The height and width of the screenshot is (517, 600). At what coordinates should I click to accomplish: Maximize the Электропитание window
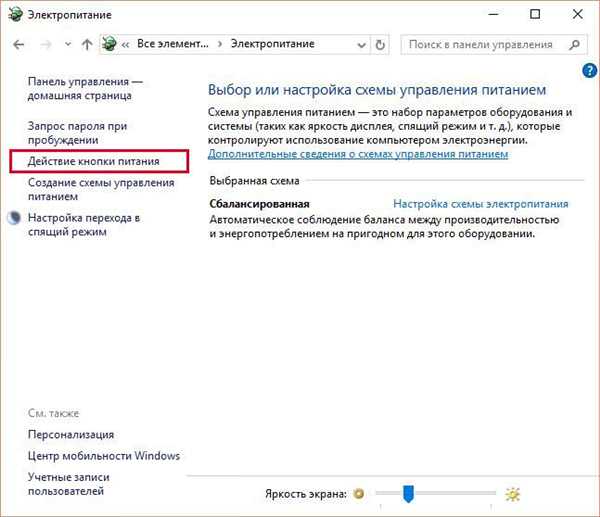tap(535, 14)
